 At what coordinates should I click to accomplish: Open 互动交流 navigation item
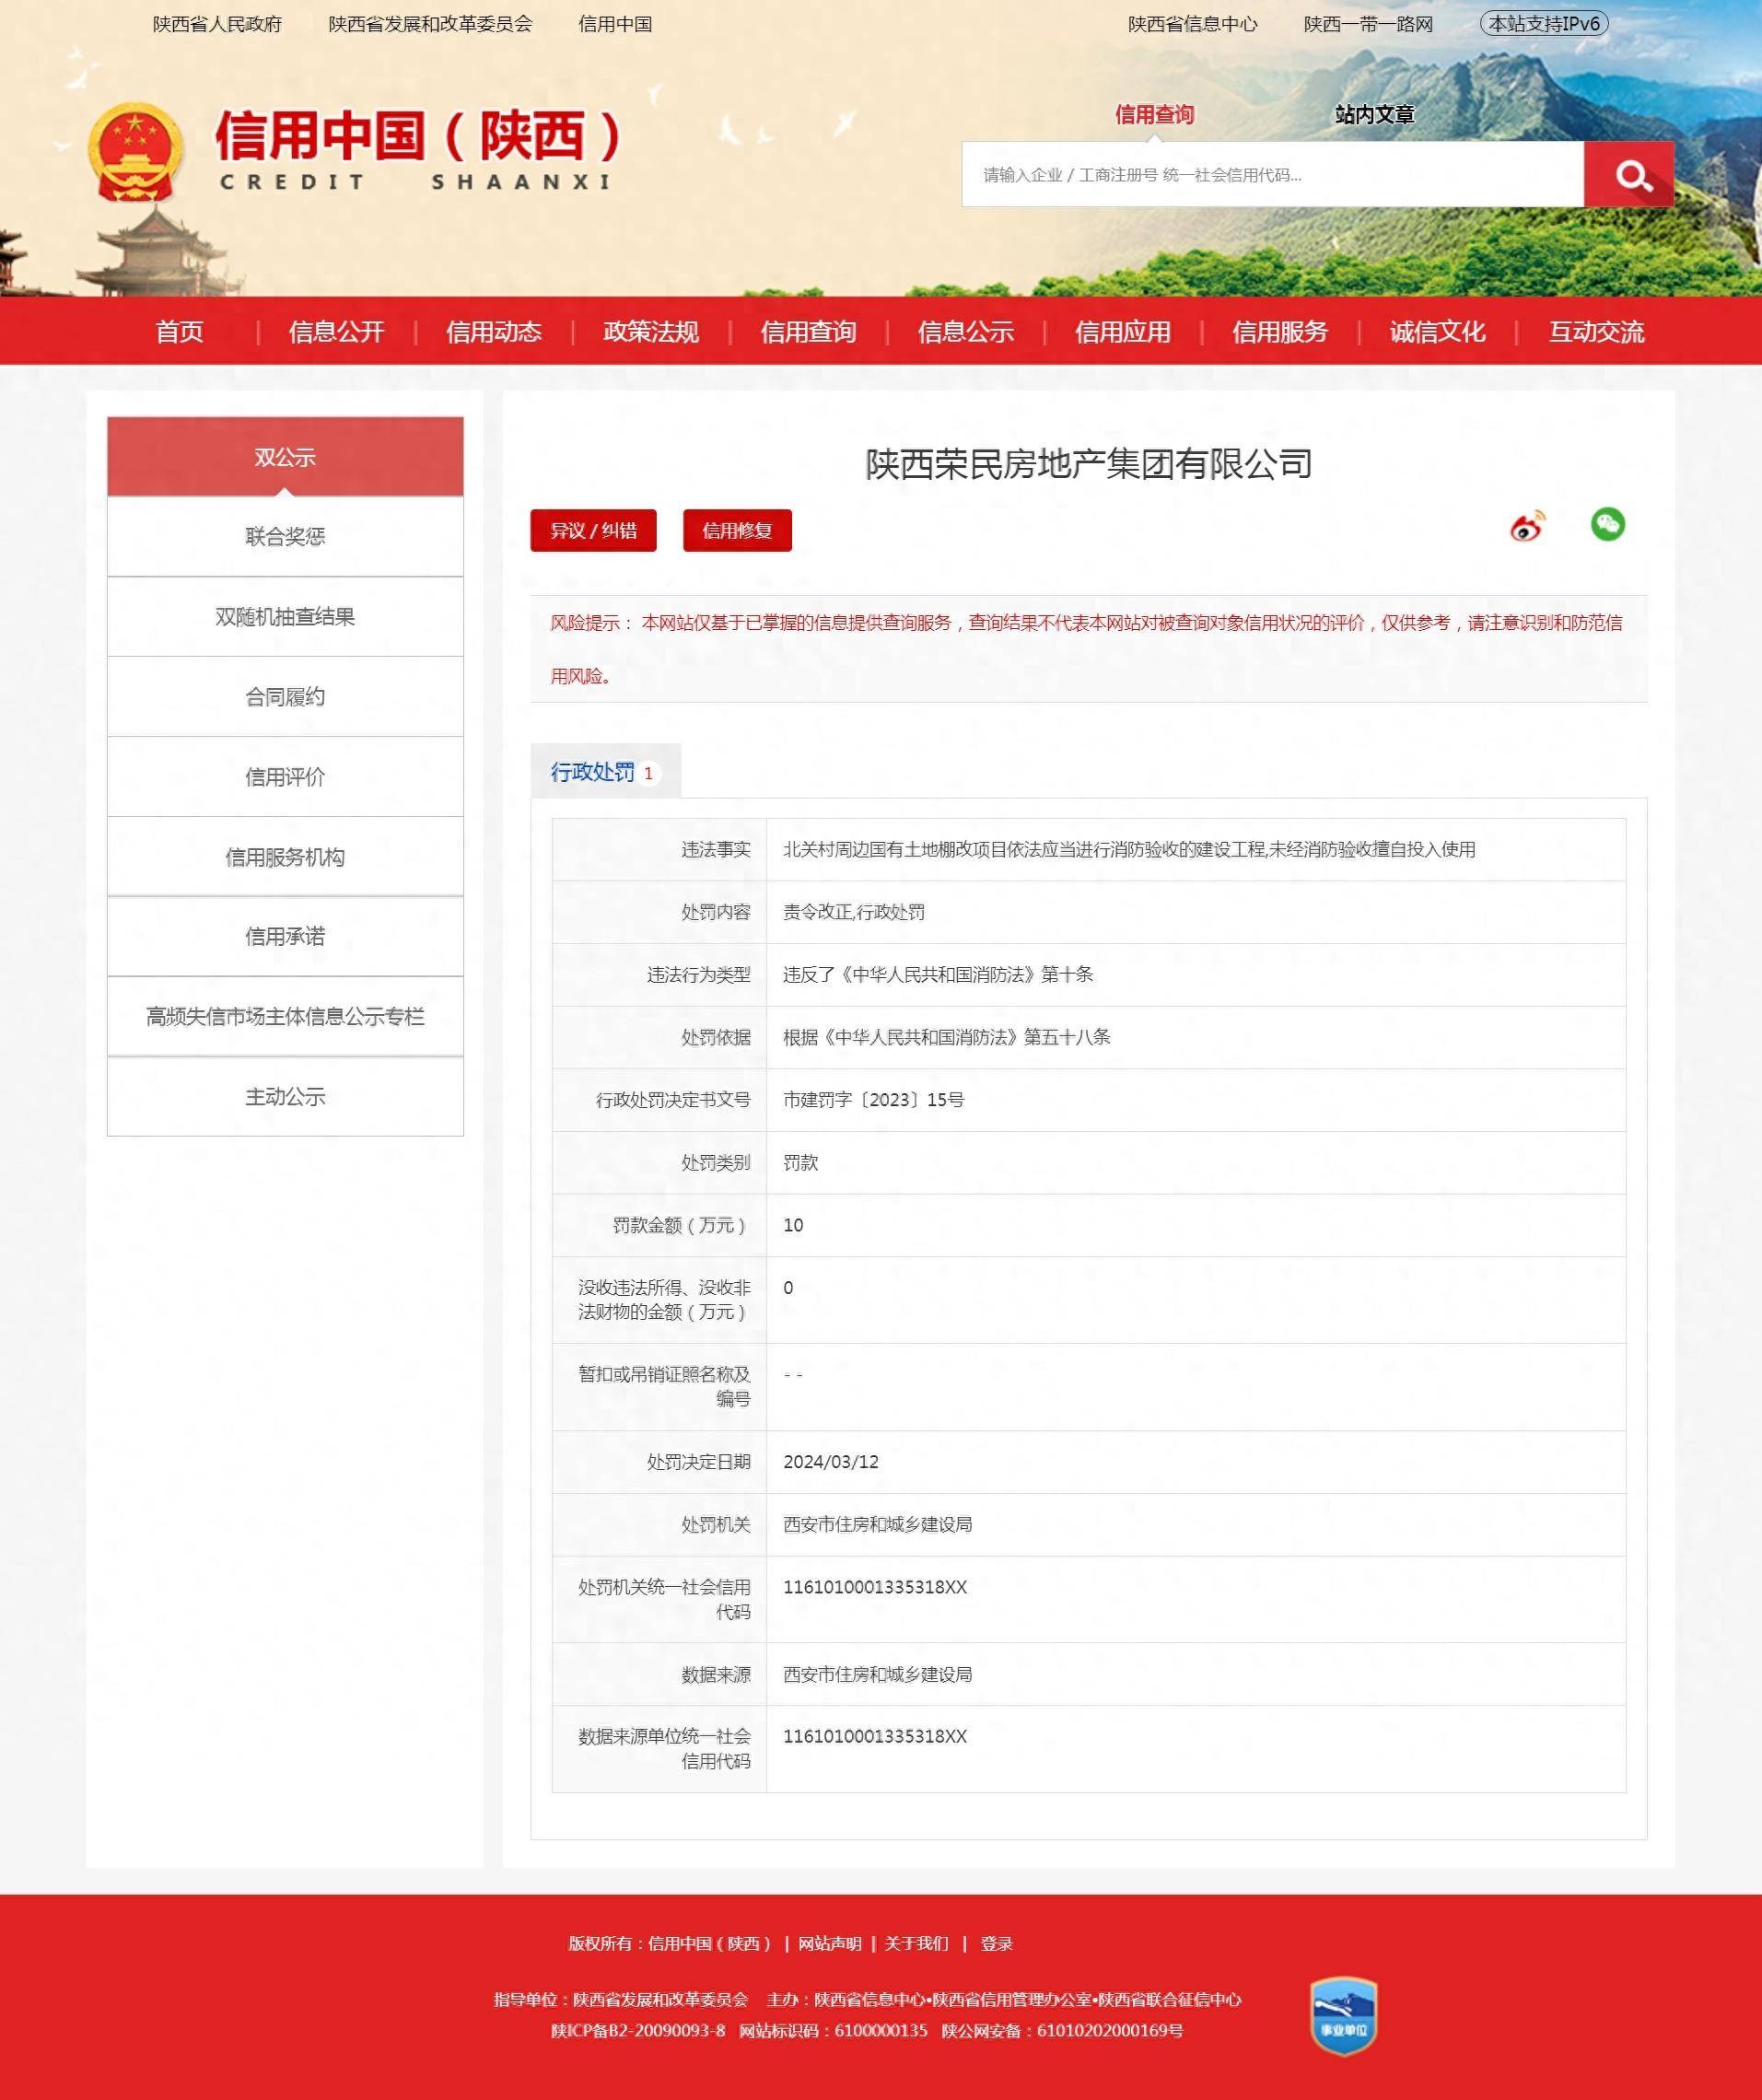tap(1596, 332)
